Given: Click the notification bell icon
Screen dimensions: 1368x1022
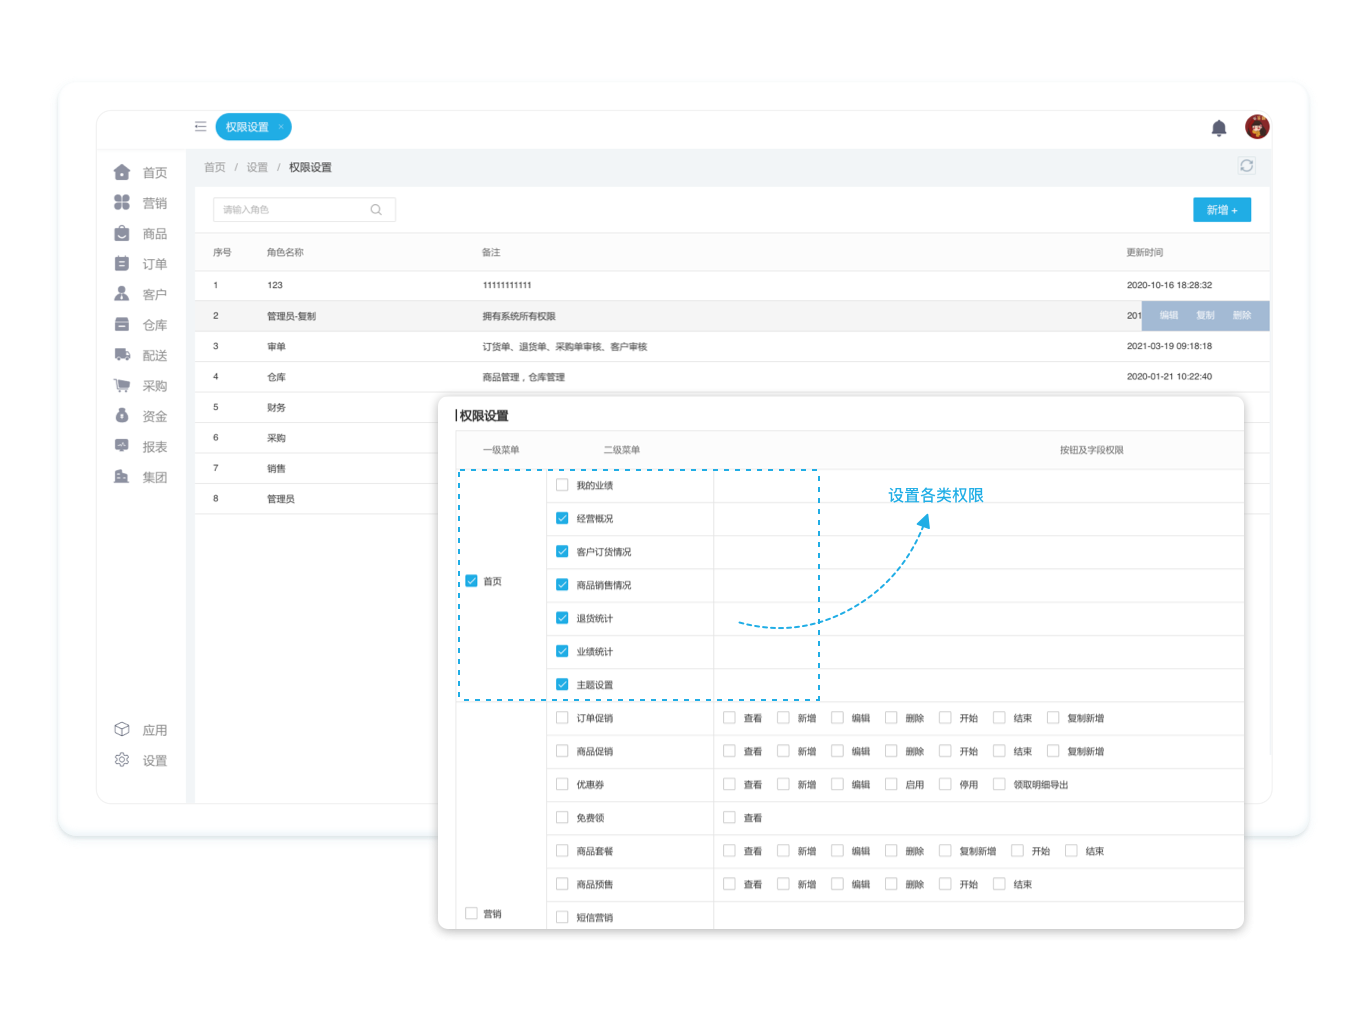Looking at the screenshot, I should coord(1218,128).
